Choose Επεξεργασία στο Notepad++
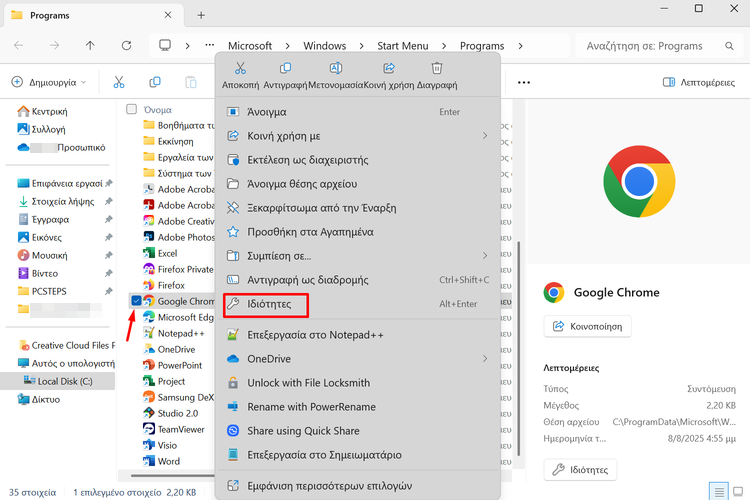 coord(358,335)
